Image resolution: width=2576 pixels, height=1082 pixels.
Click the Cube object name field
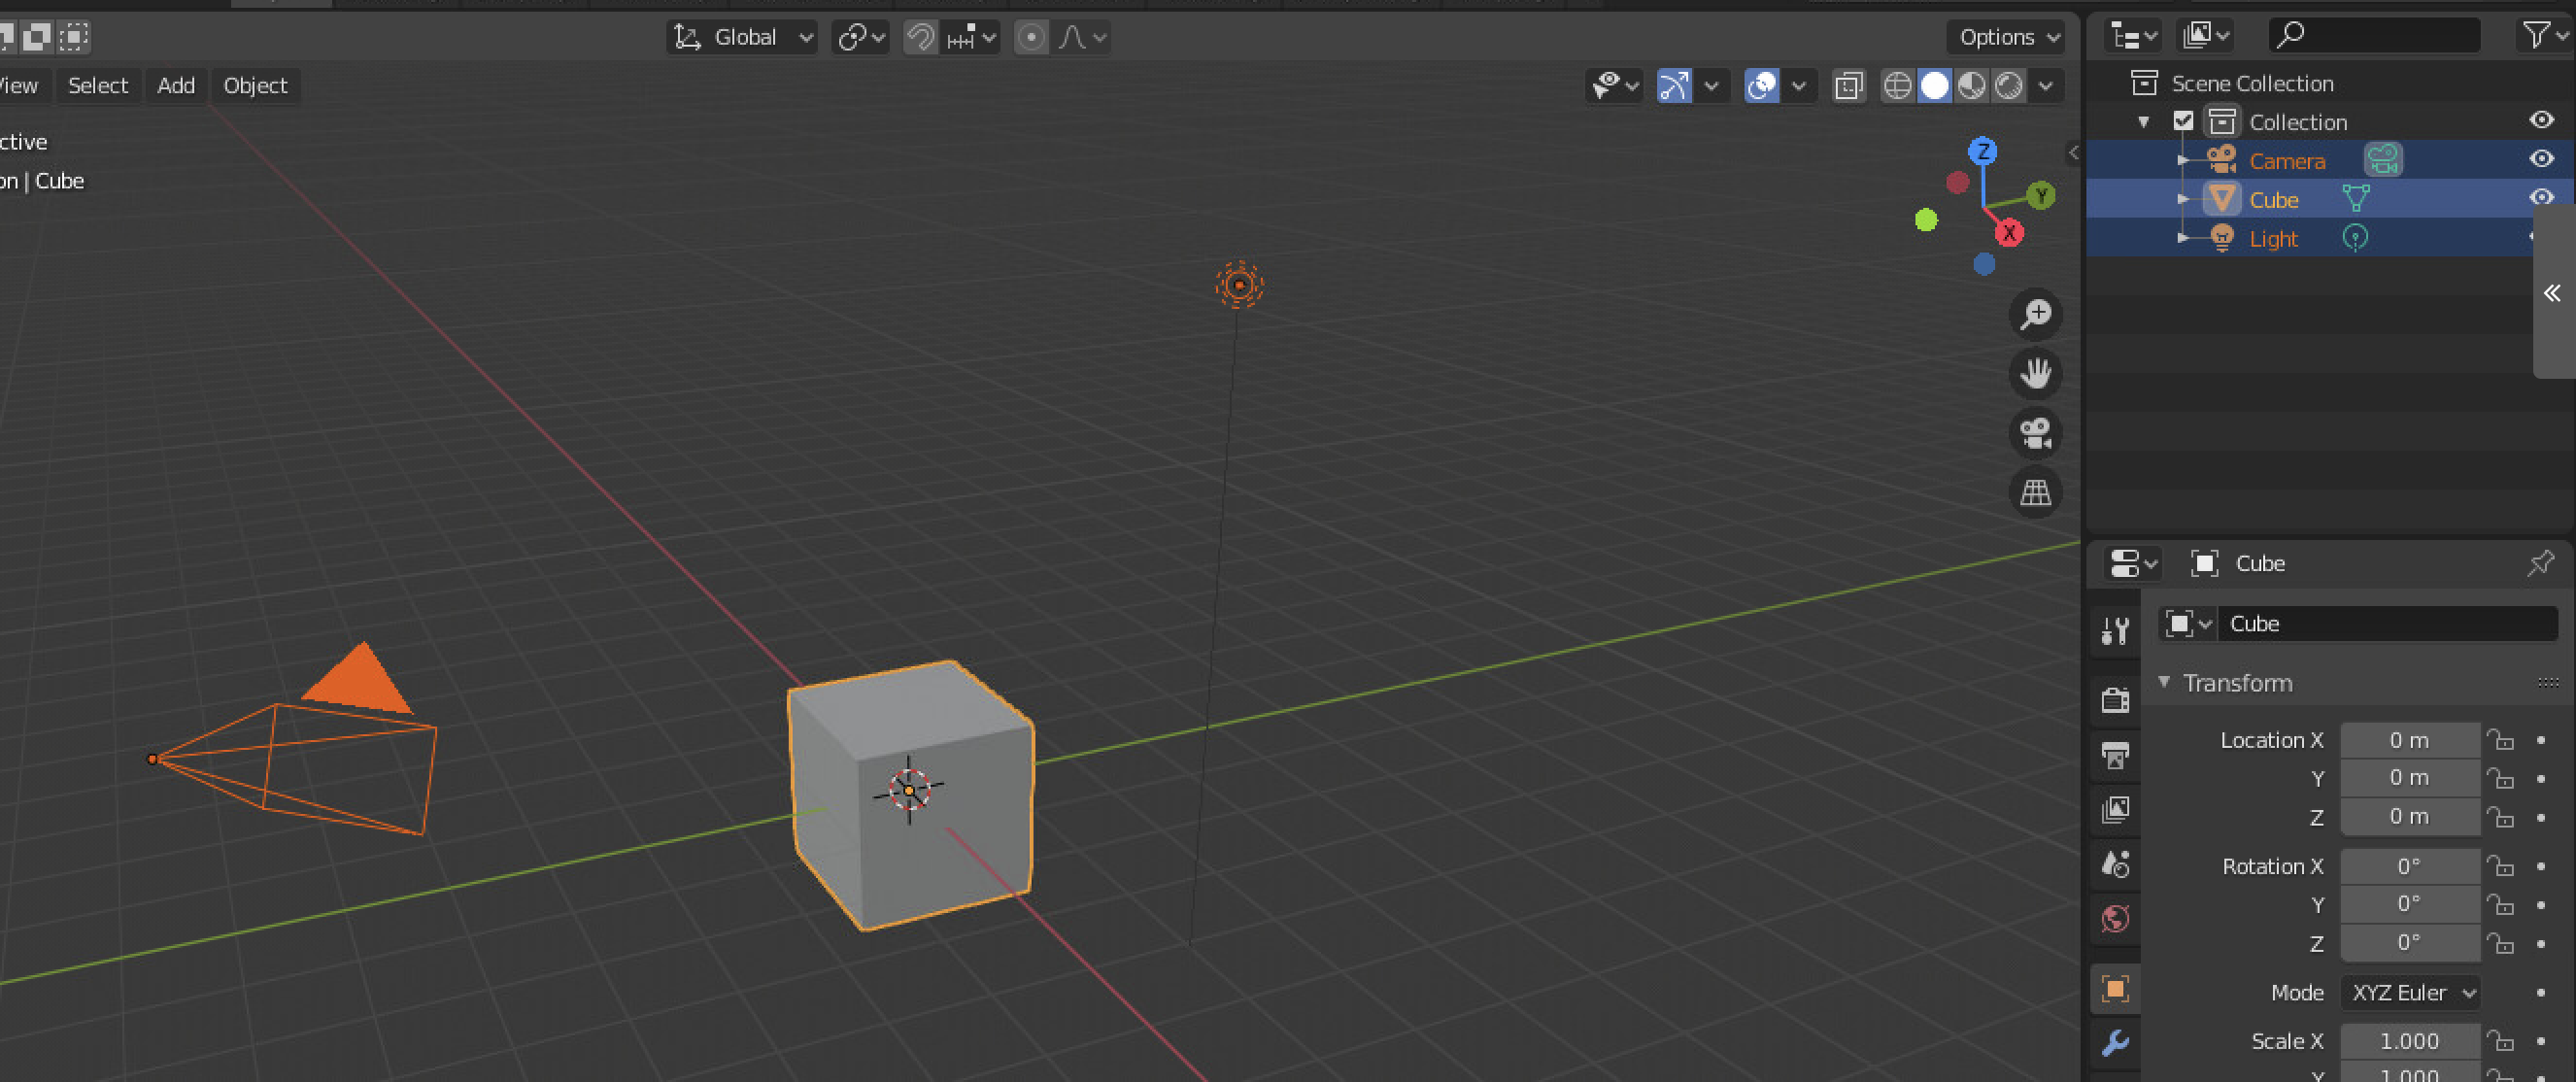click(x=2388, y=624)
